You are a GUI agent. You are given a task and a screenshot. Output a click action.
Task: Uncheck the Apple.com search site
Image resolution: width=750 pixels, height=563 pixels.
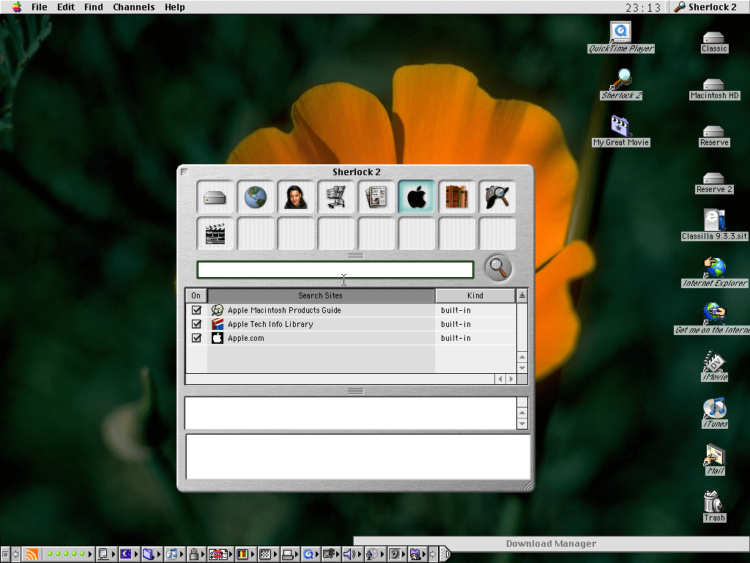(x=196, y=338)
